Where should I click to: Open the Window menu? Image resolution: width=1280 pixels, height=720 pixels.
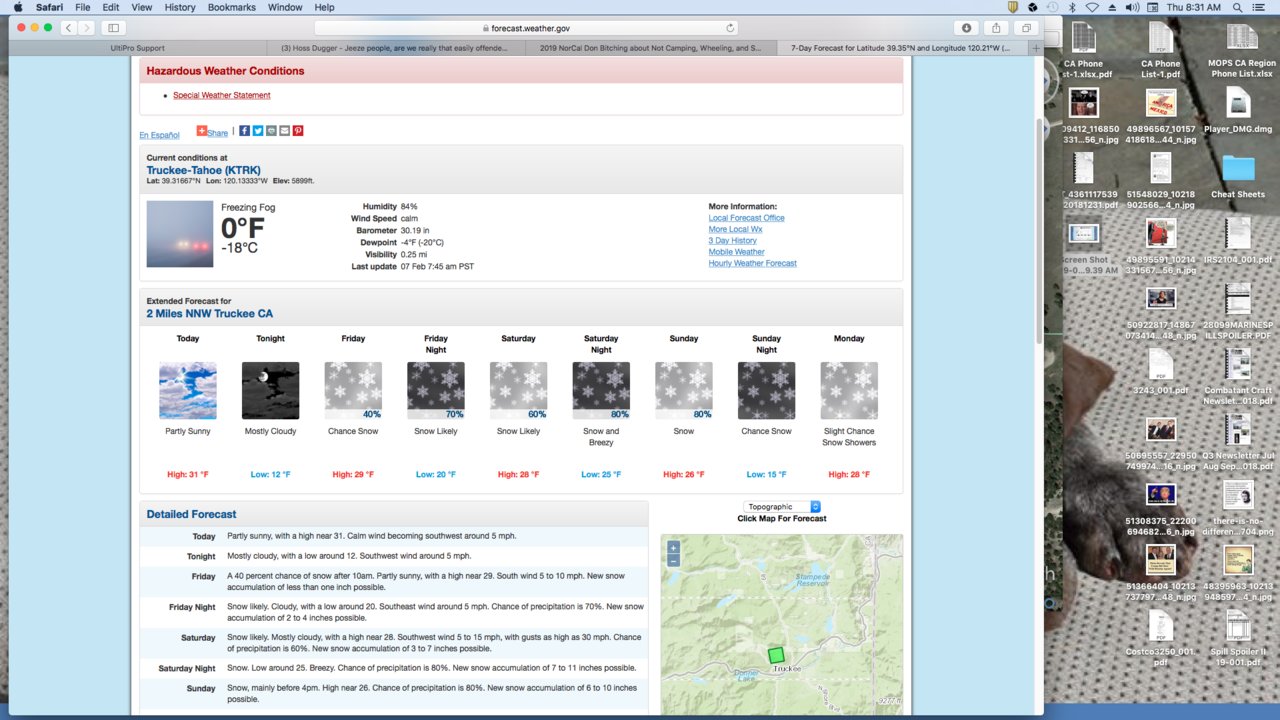285,7
